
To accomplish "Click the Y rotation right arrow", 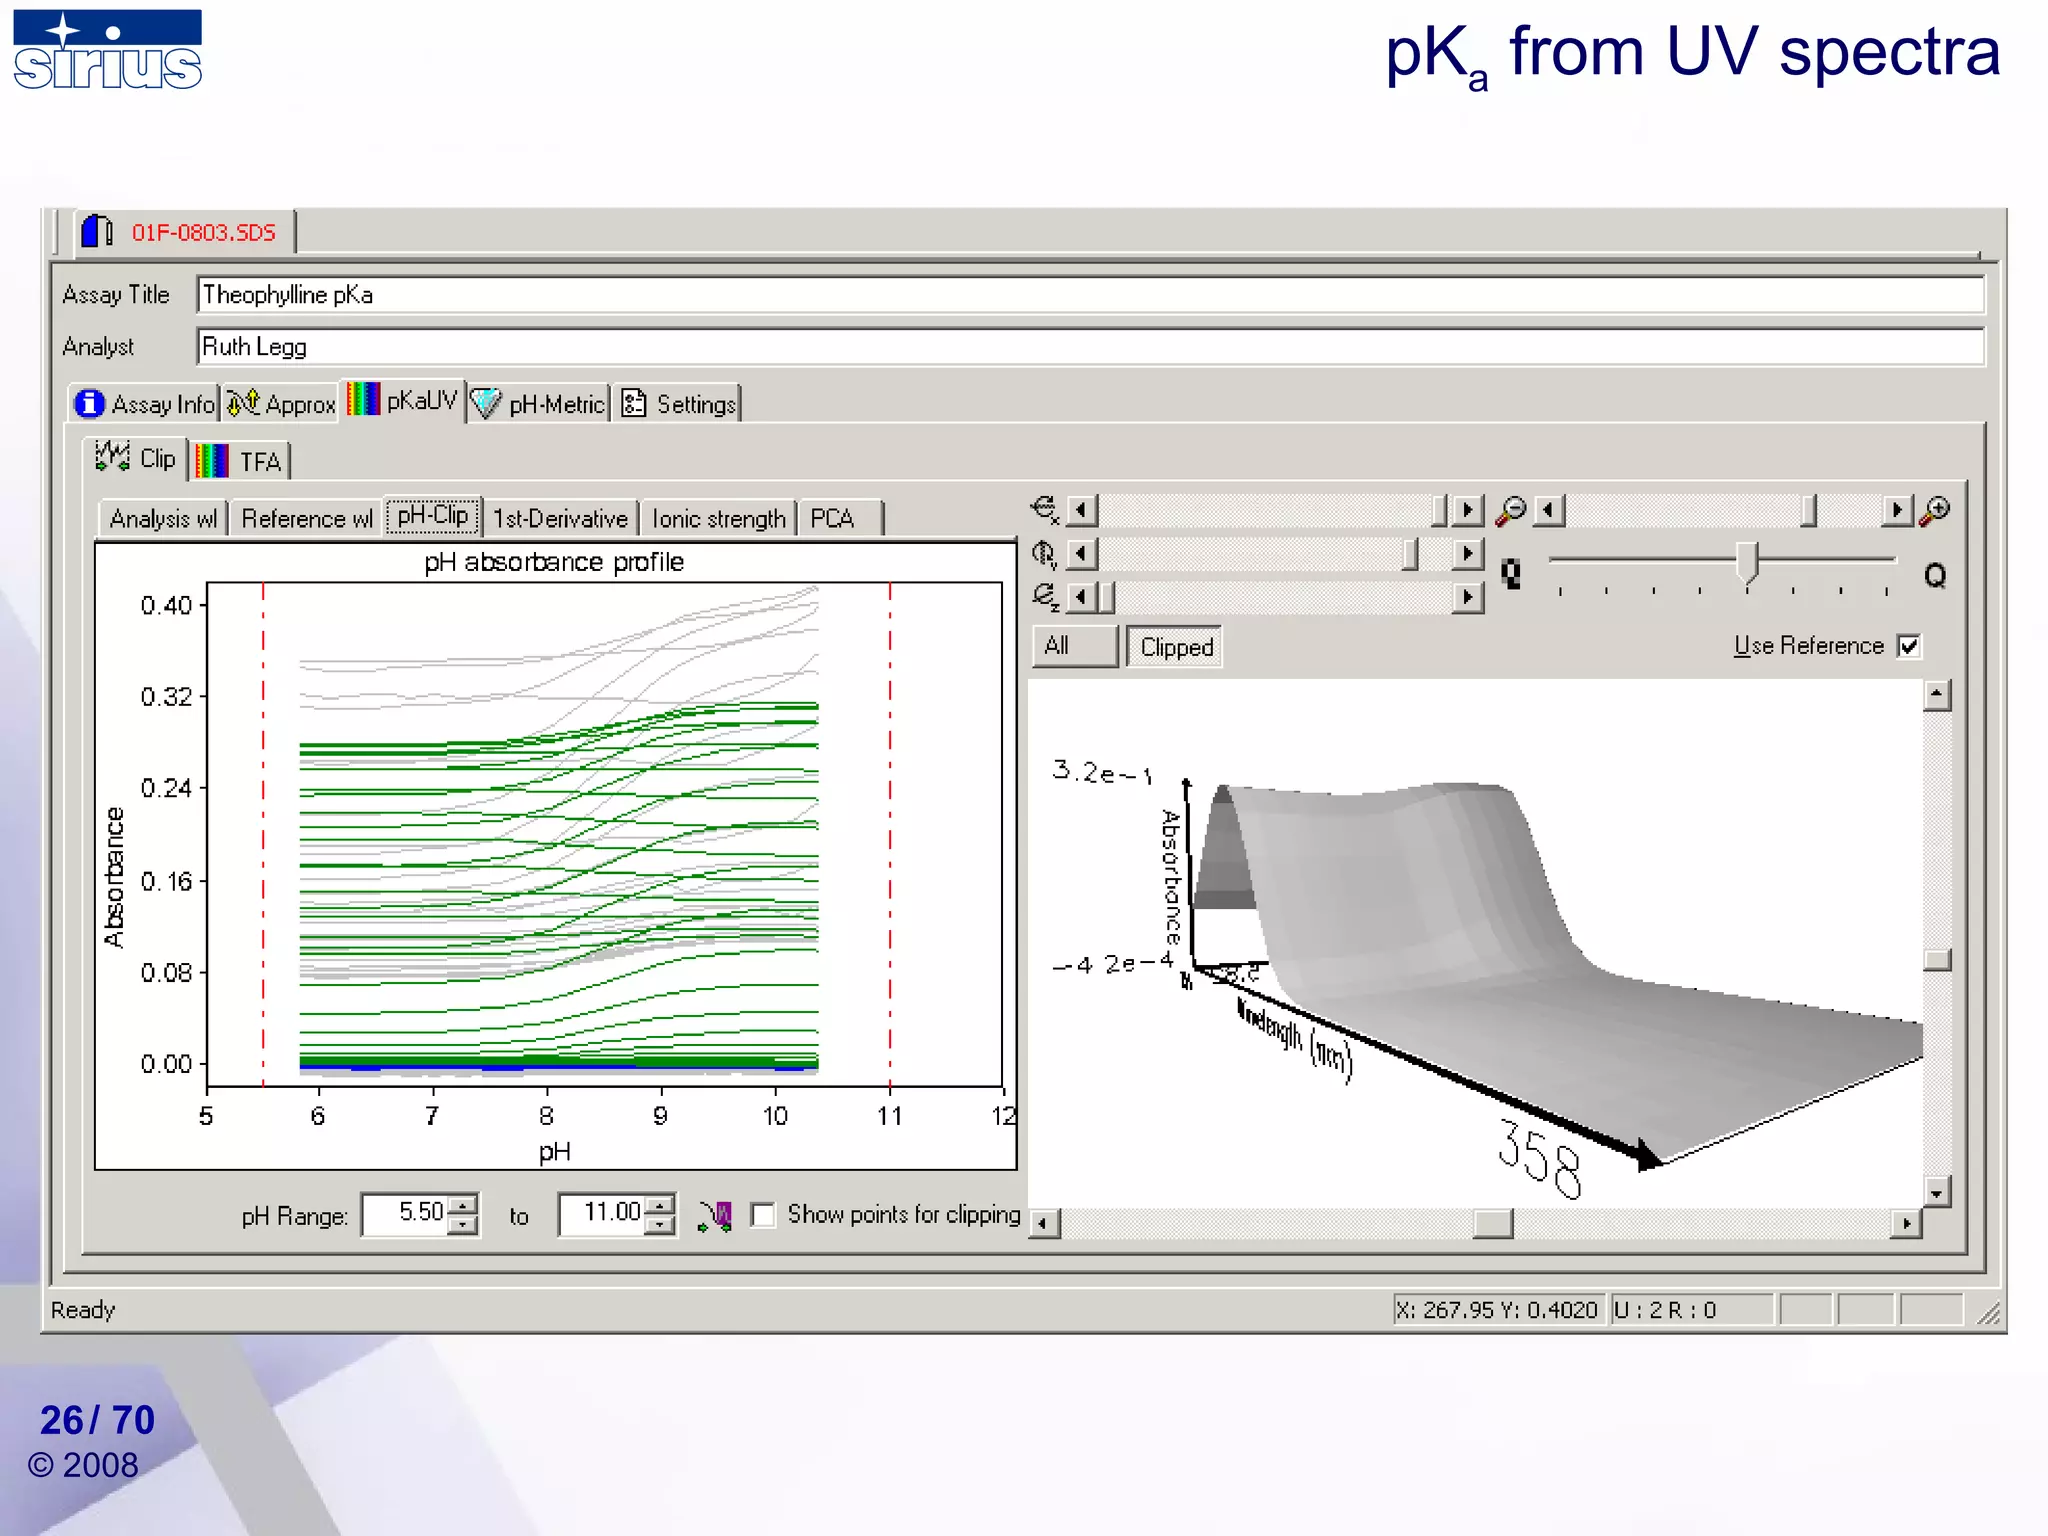I will point(1467,554).
